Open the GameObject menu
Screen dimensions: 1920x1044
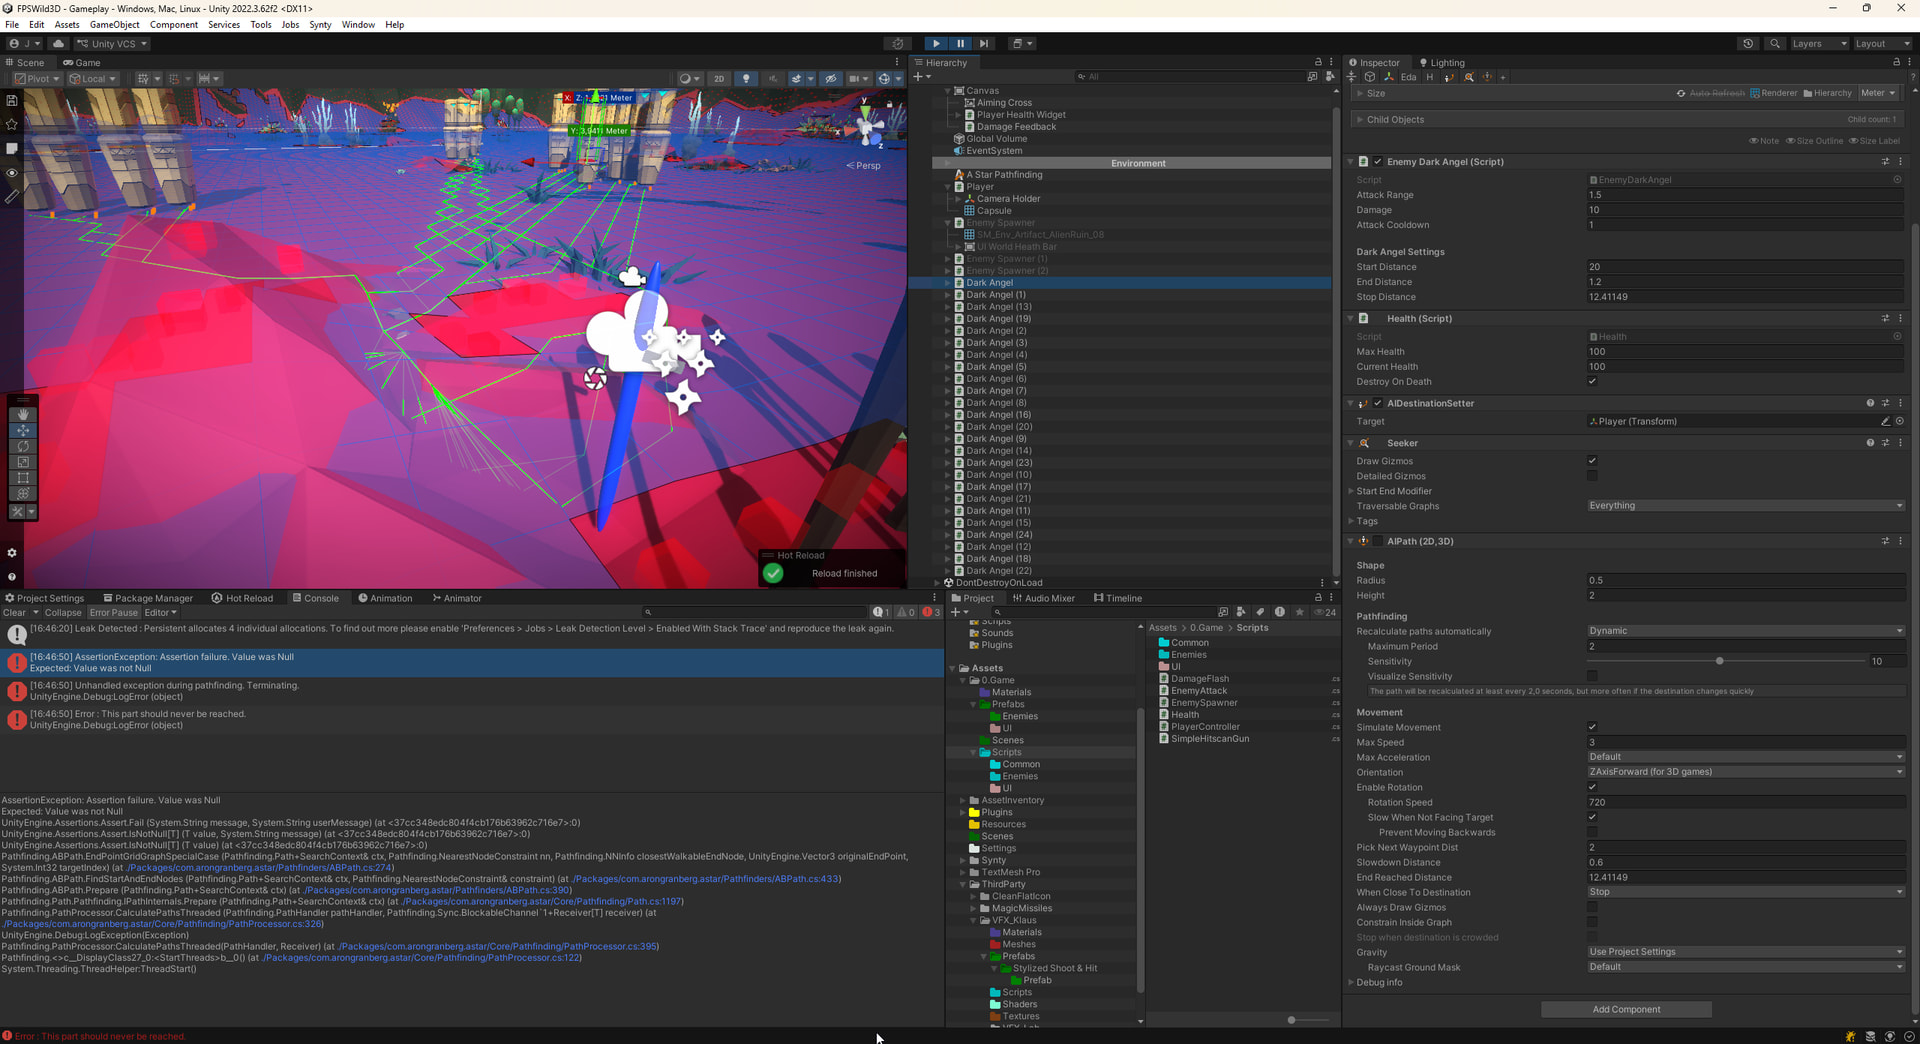coord(114,25)
